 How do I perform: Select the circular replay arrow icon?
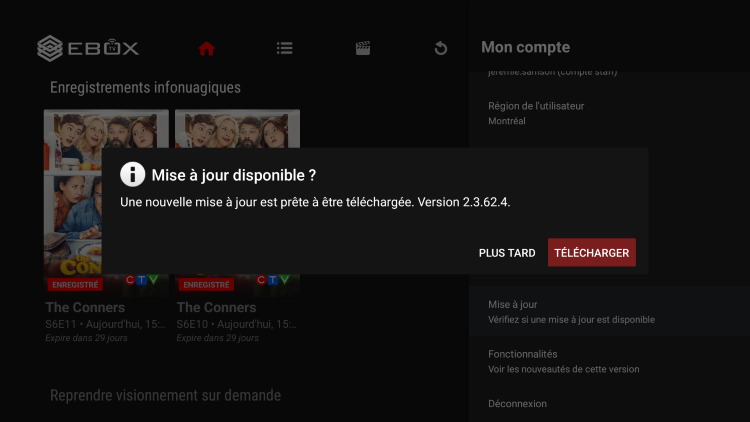pyautogui.click(x=441, y=48)
